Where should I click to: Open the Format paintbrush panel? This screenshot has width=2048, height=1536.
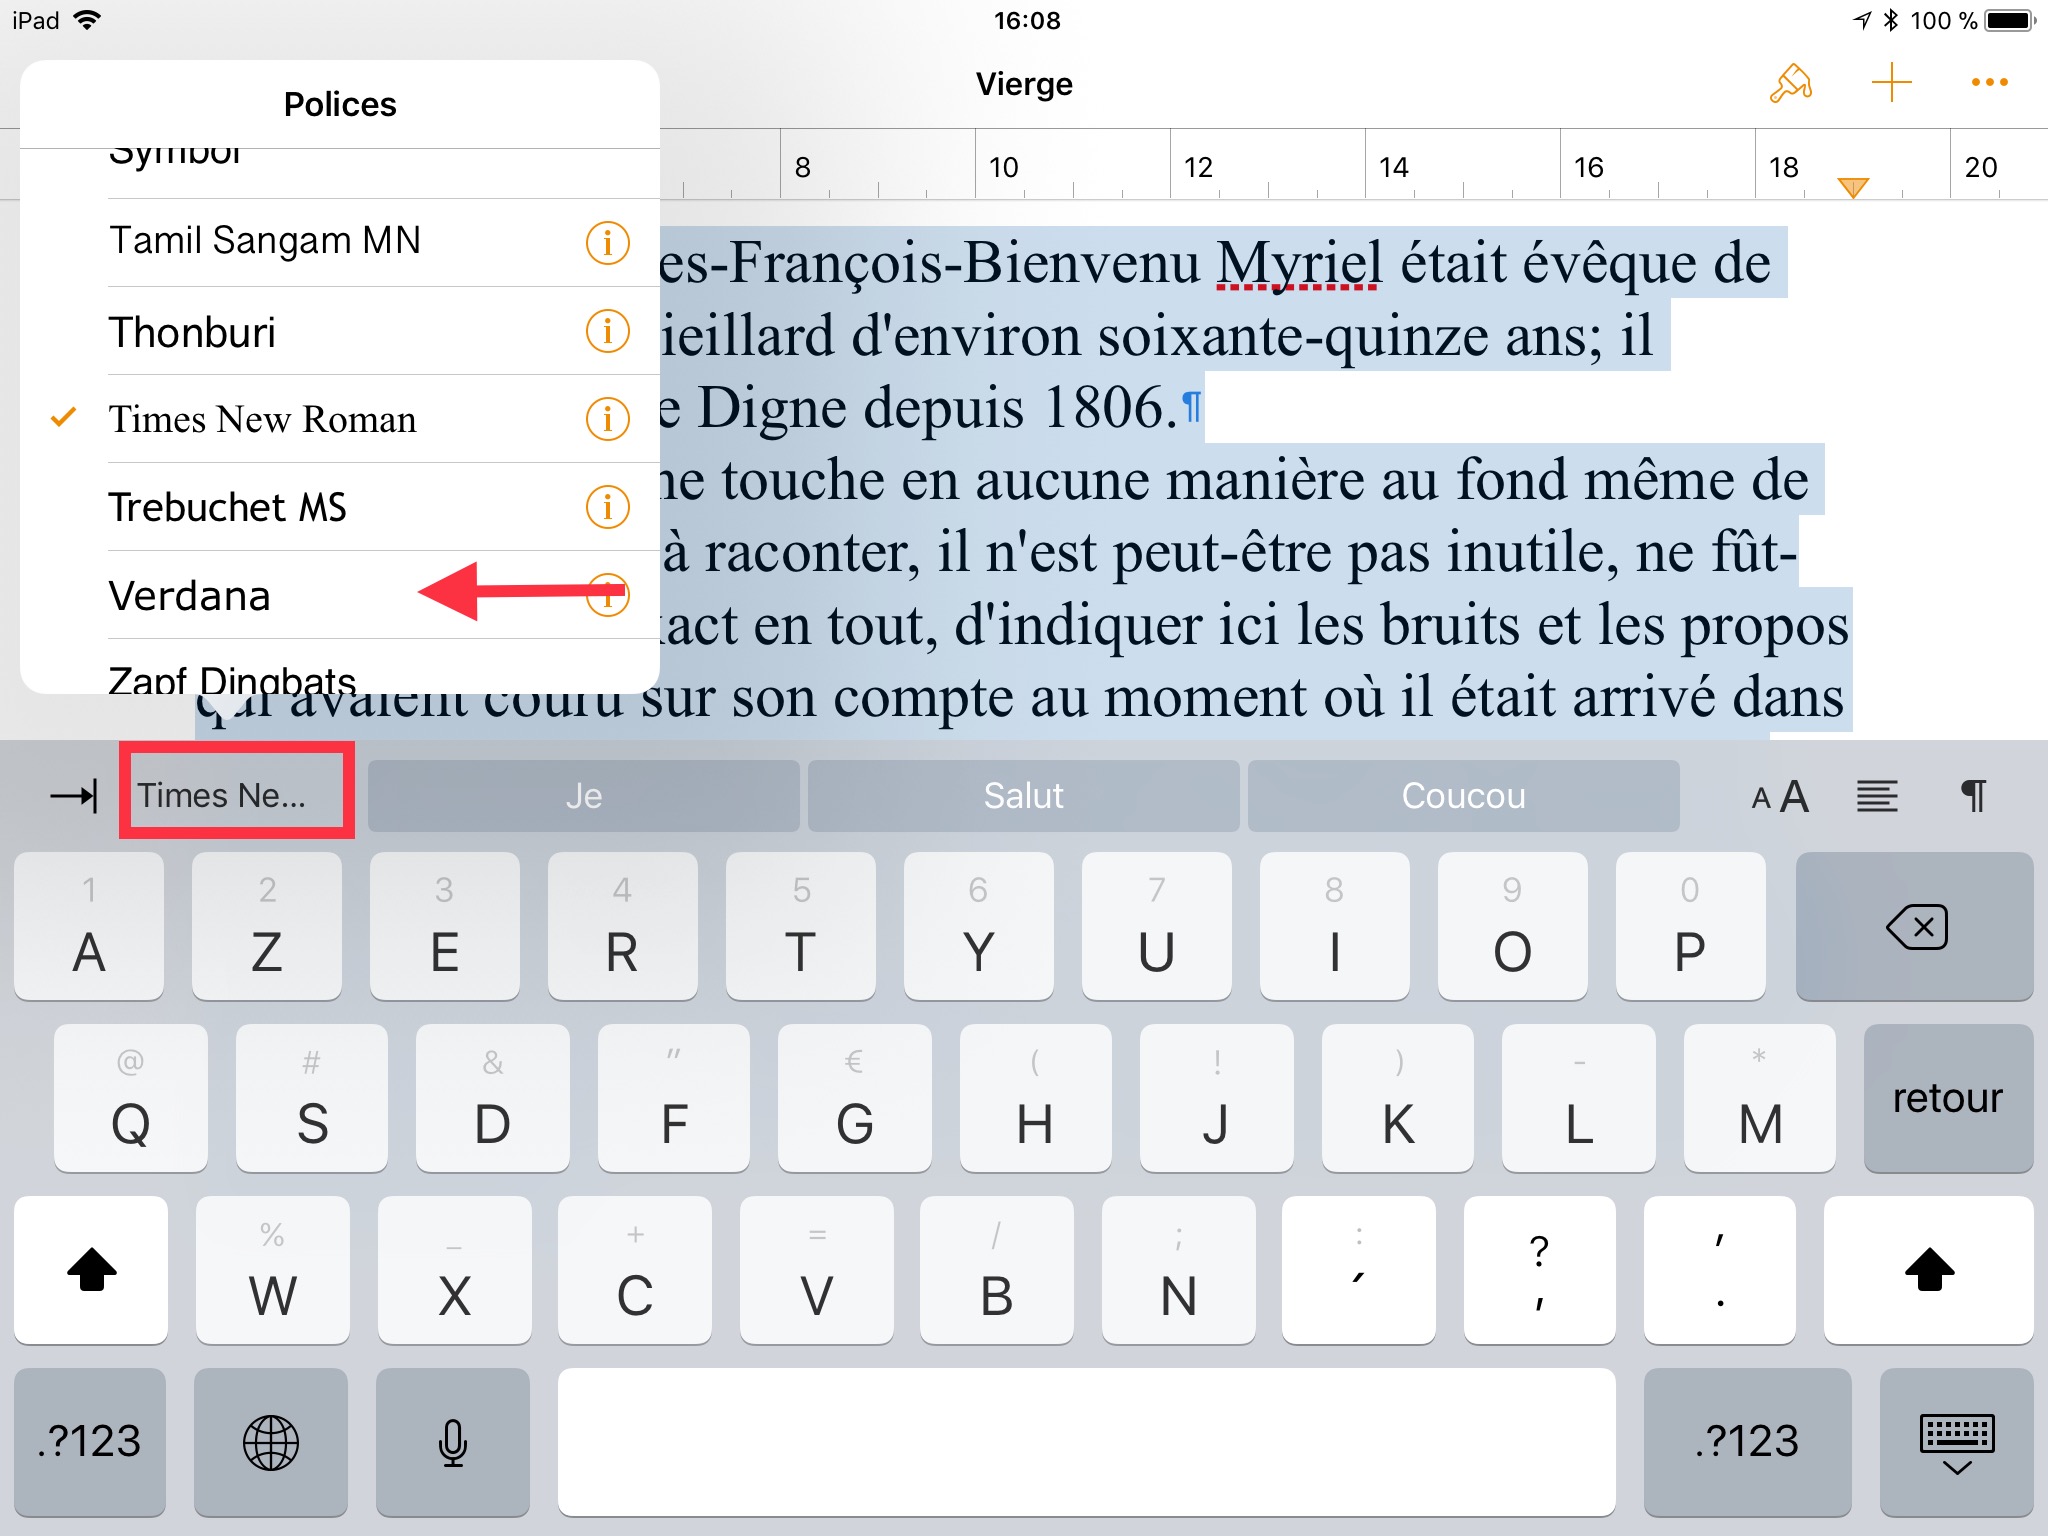click(x=1790, y=84)
